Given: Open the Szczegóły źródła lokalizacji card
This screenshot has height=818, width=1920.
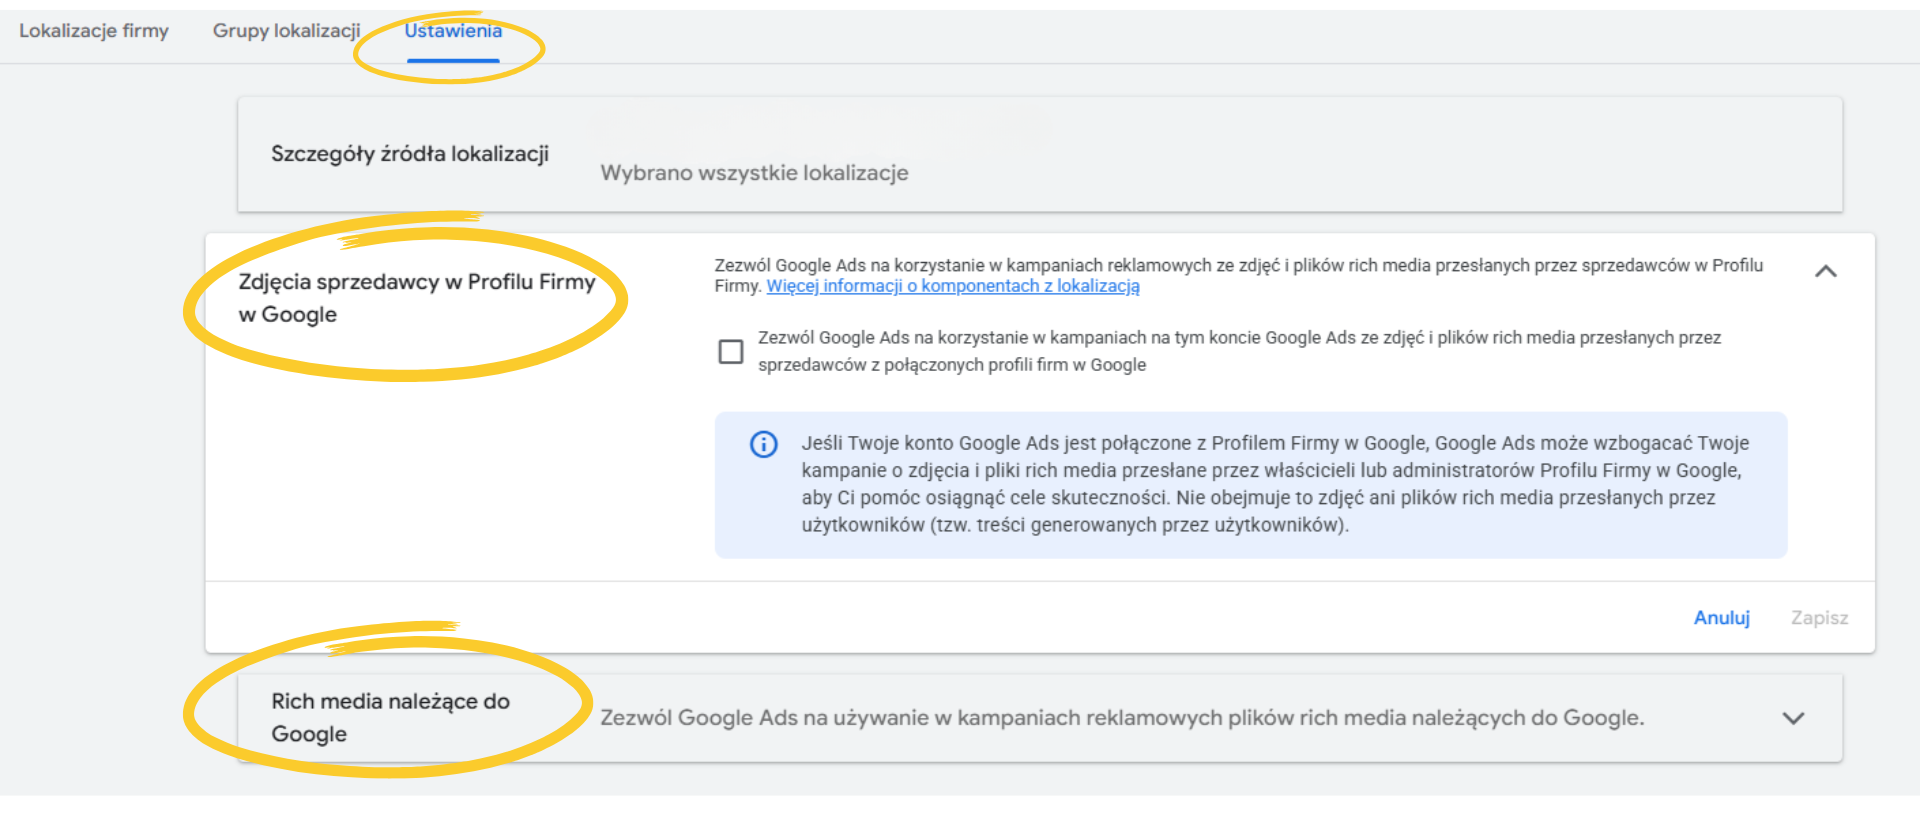Looking at the screenshot, I should click(x=1039, y=155).
